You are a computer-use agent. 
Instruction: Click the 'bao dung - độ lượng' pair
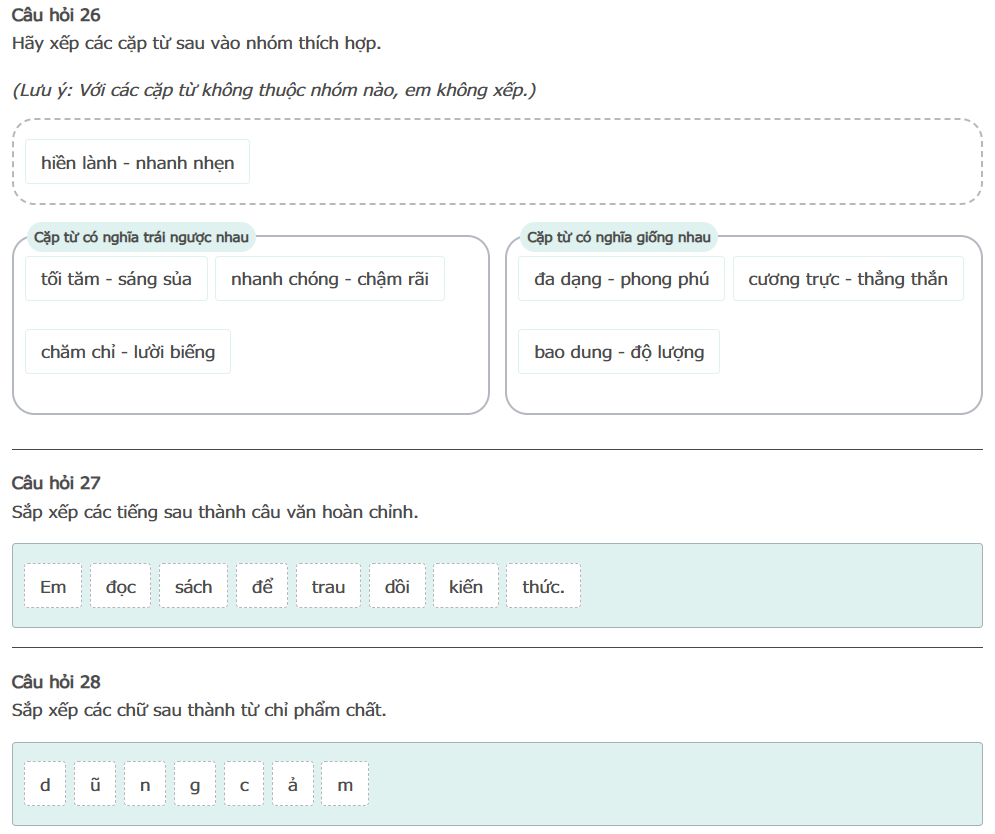click(x=619, y=352)
